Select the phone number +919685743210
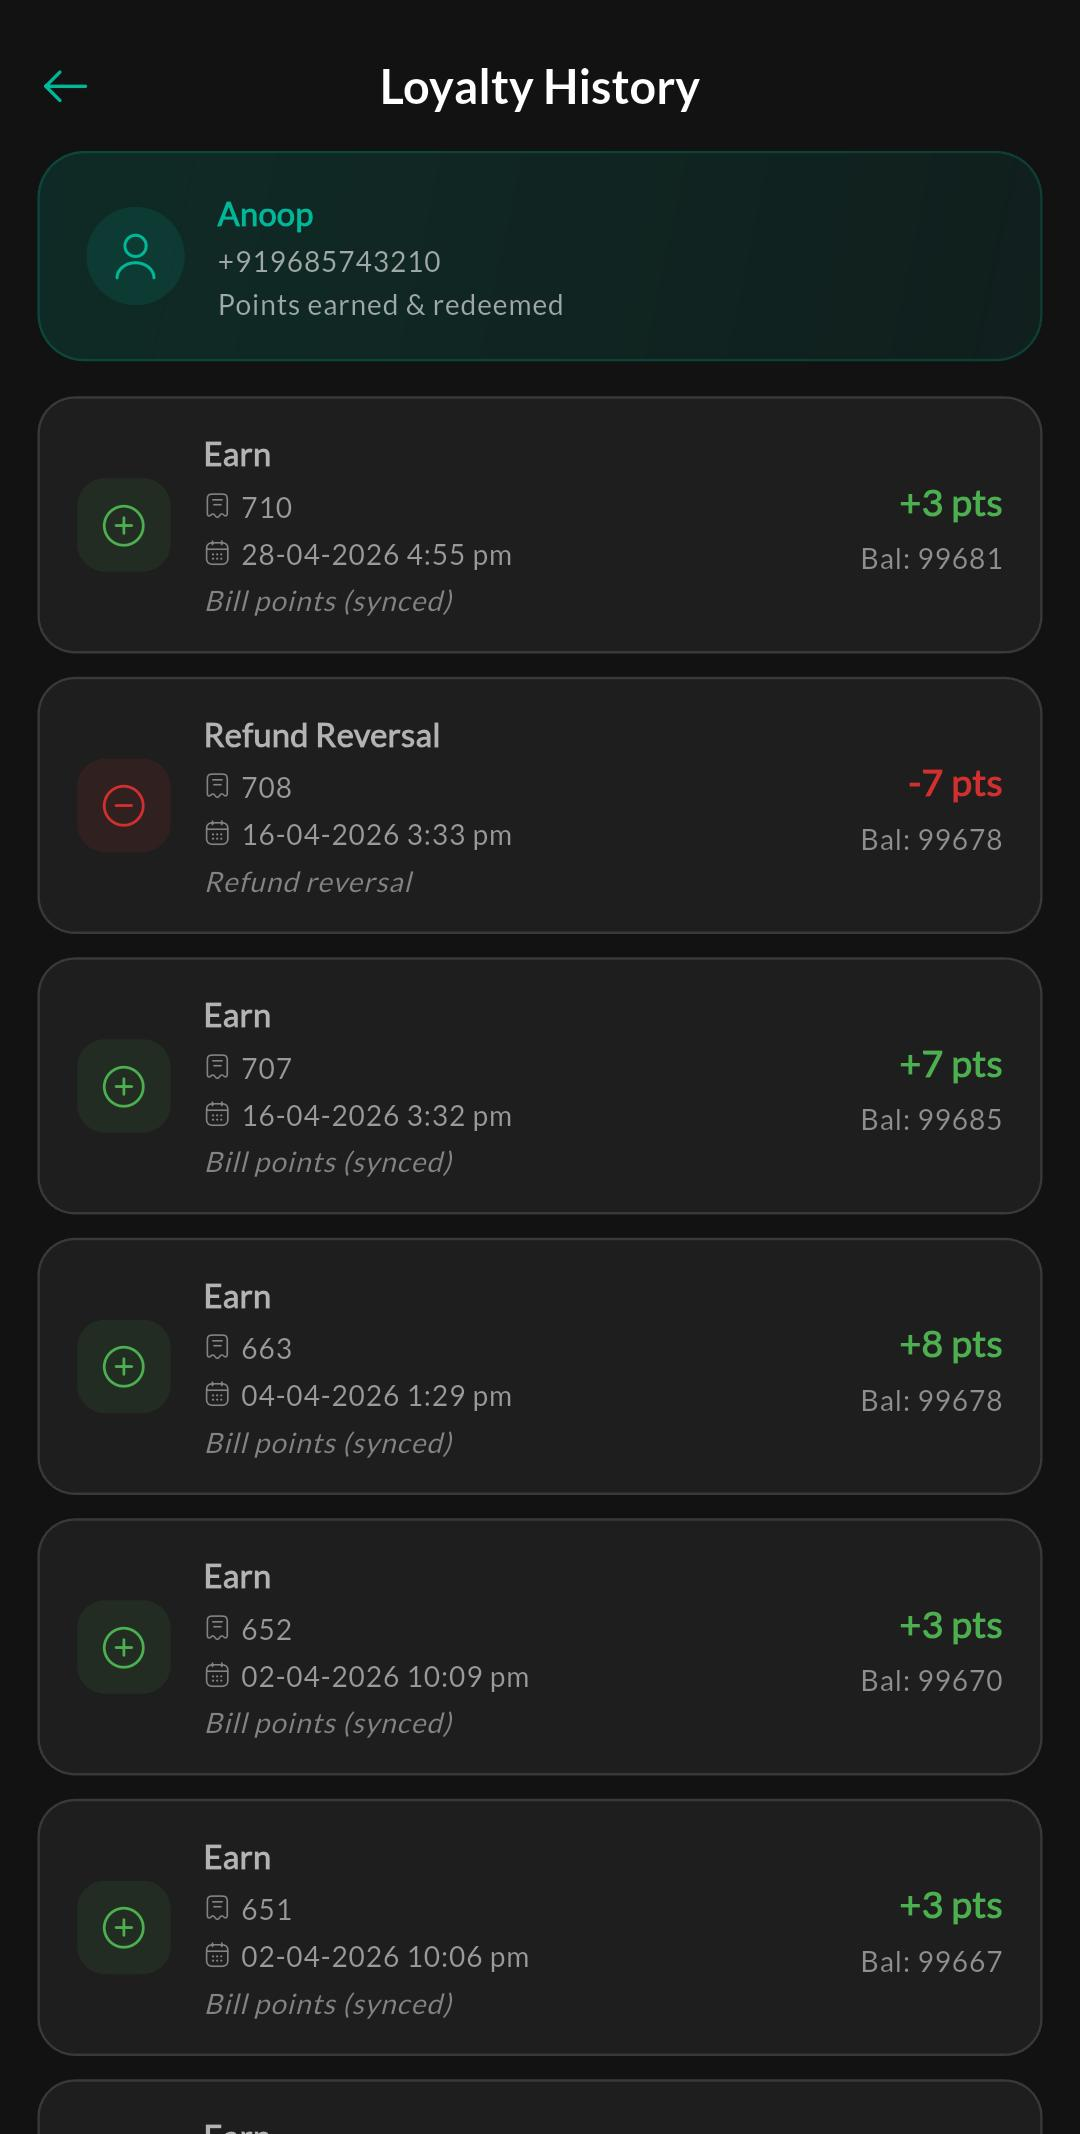This screenshot has width=1080, height=2134. pyautogui.click(x=329, y=262)
